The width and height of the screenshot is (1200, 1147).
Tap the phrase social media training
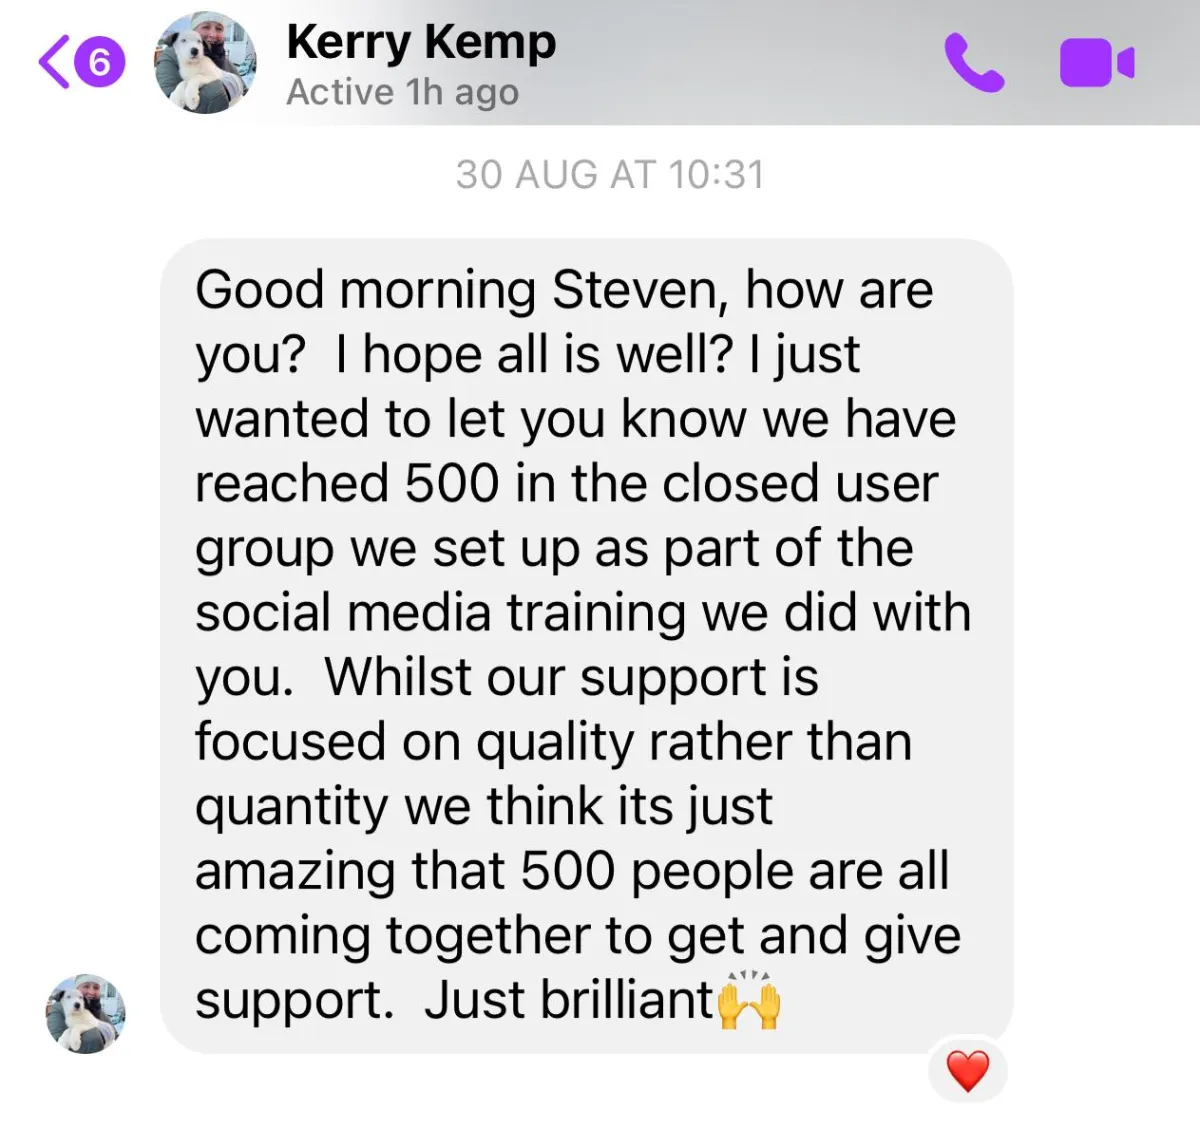point(440,613)
